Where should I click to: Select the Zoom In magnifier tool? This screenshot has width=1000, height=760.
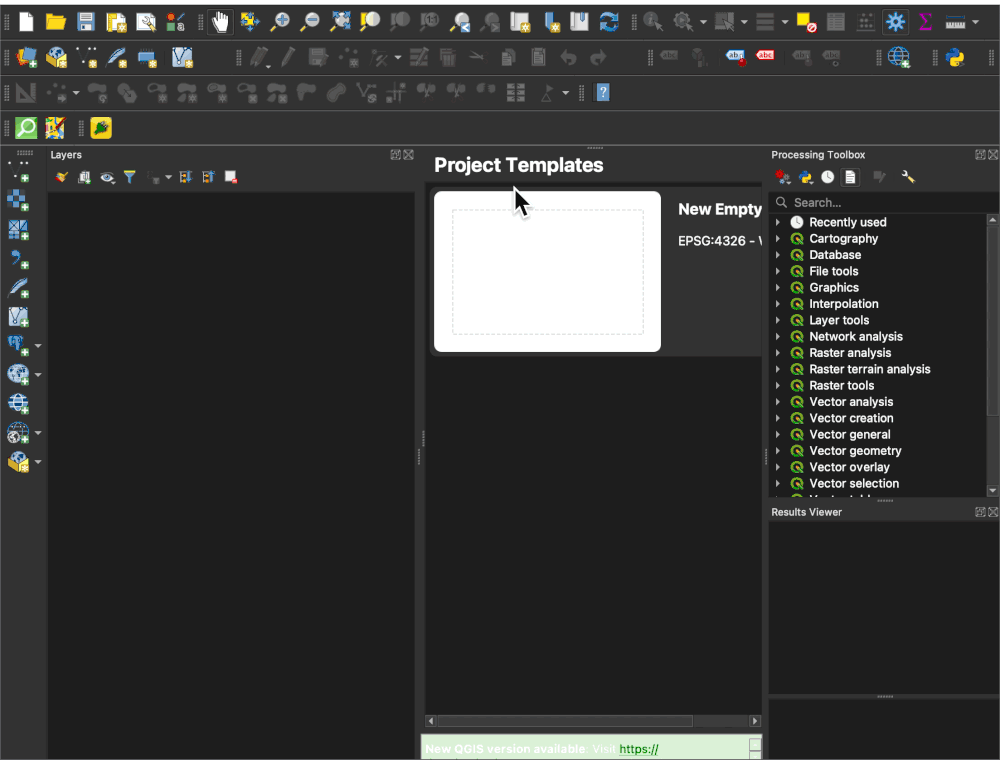279,22
